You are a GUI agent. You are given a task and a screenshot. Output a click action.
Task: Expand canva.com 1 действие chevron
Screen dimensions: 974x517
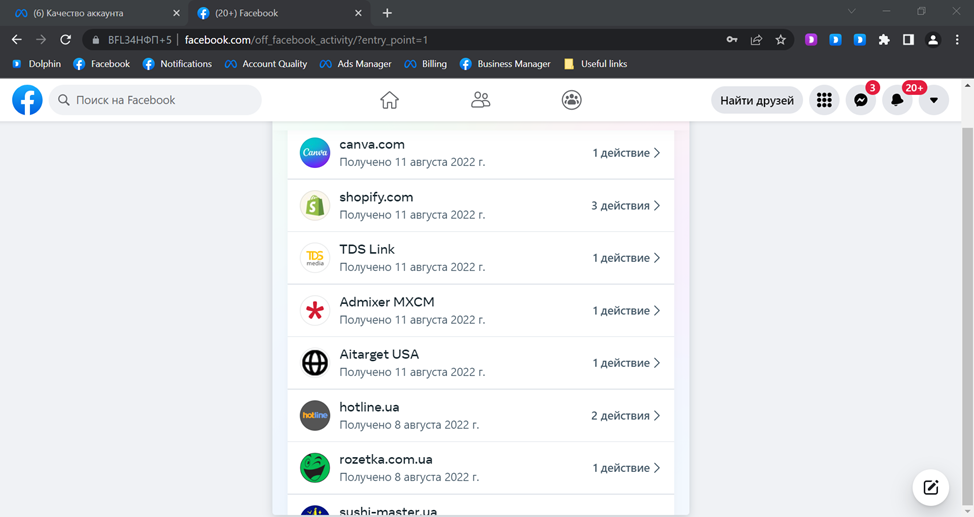click(657, 153)
